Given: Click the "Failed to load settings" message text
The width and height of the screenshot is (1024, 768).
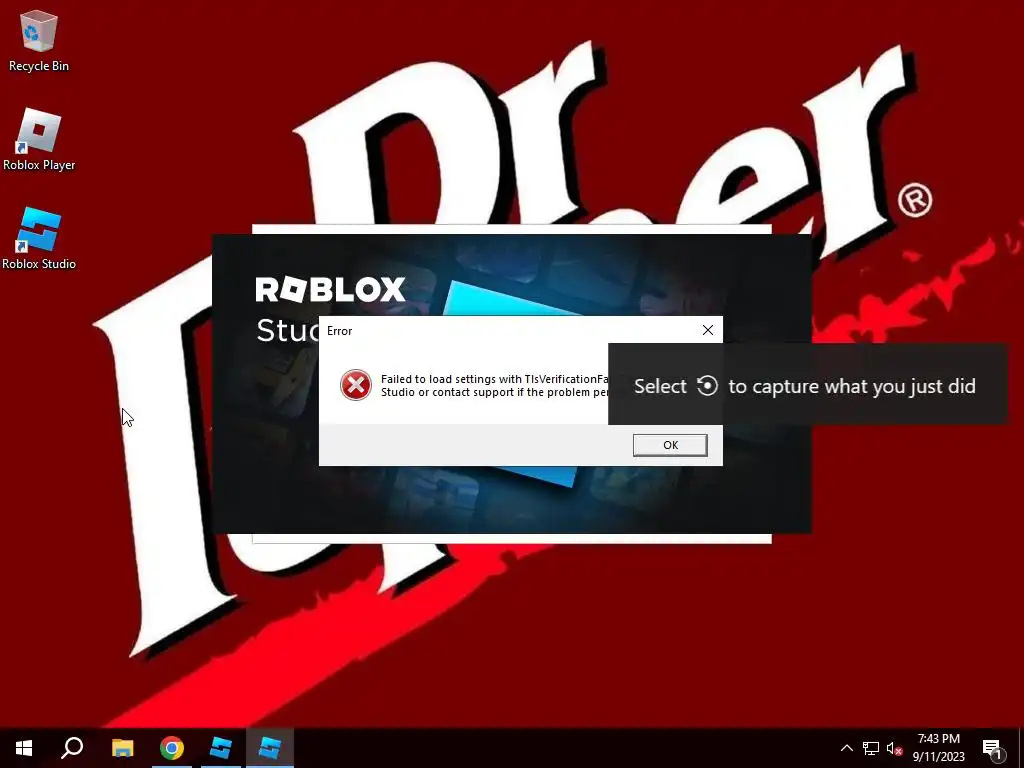Looking at the screenshot, I should 495,385.
